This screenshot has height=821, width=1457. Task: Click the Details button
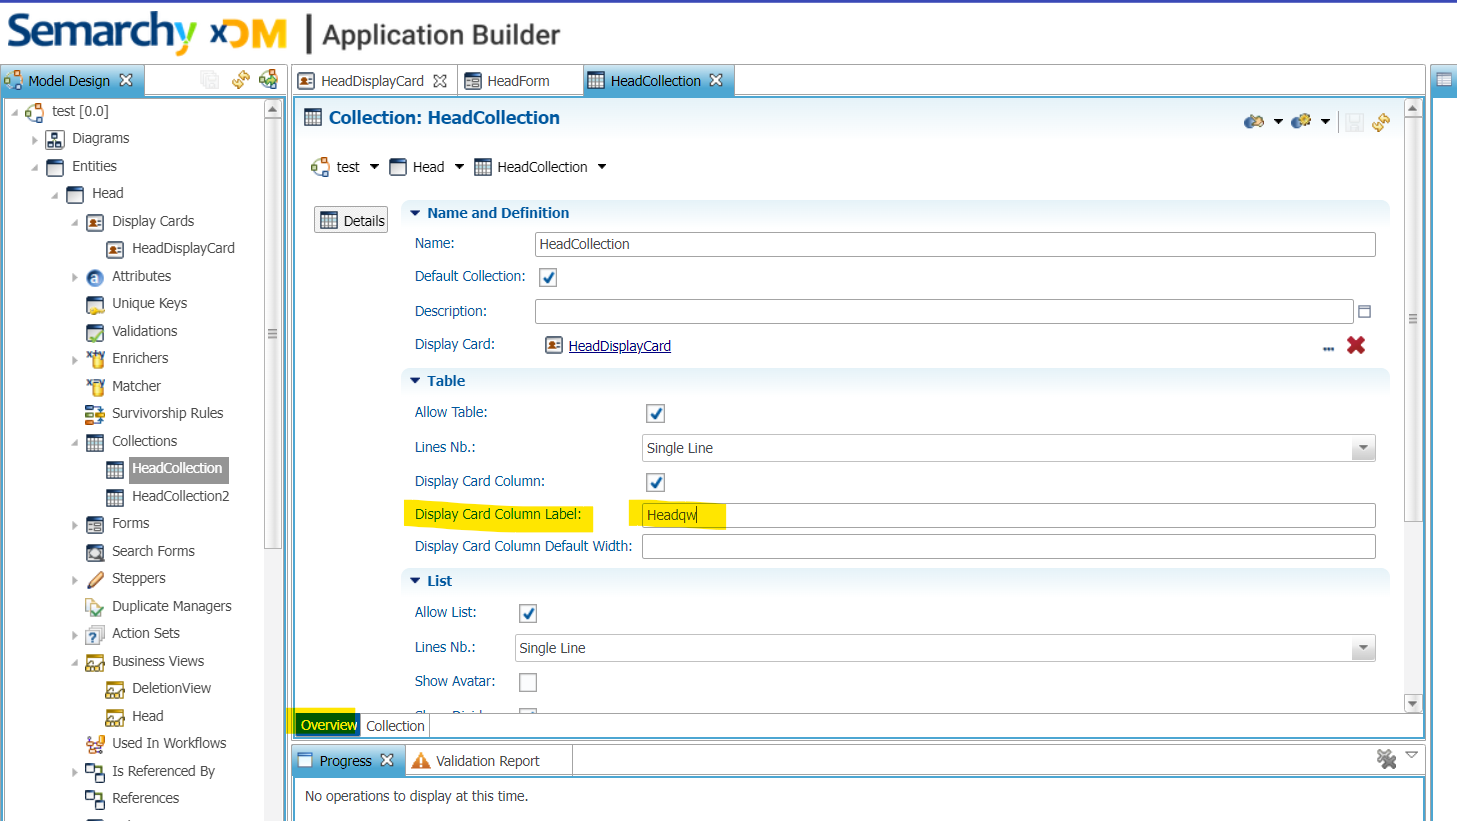[352, 221]
